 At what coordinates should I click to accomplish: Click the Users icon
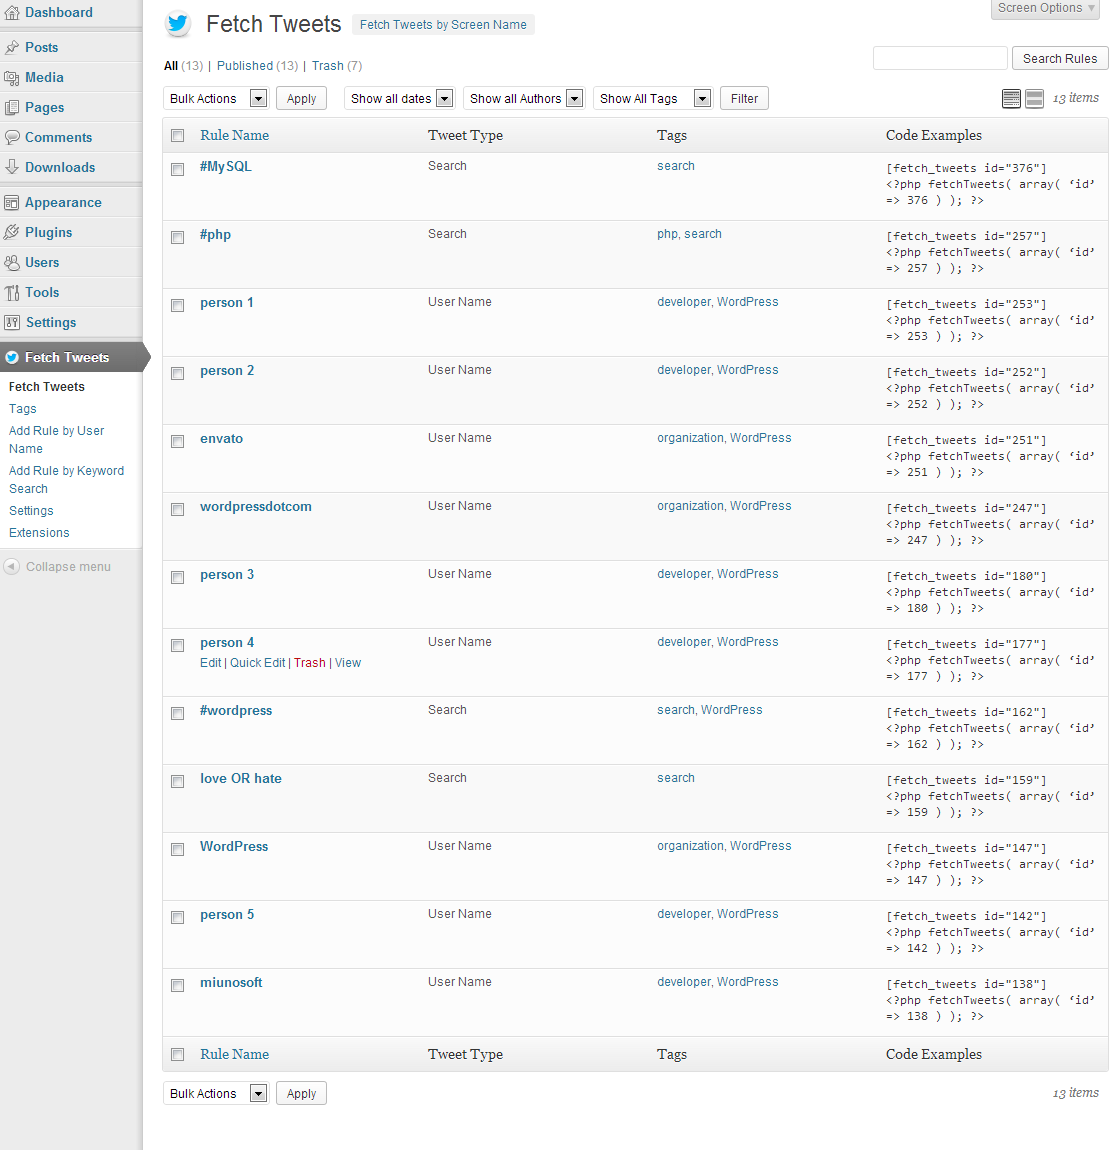12,263
